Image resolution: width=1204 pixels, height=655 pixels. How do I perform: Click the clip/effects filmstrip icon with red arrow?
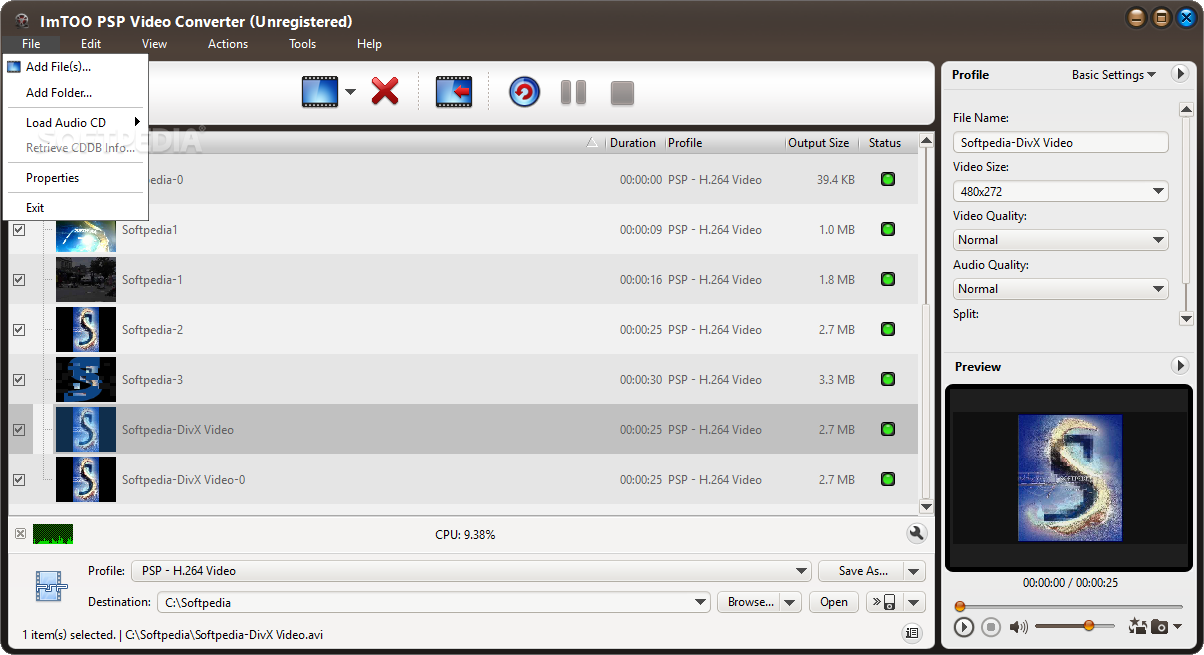[x=453, y=92]
